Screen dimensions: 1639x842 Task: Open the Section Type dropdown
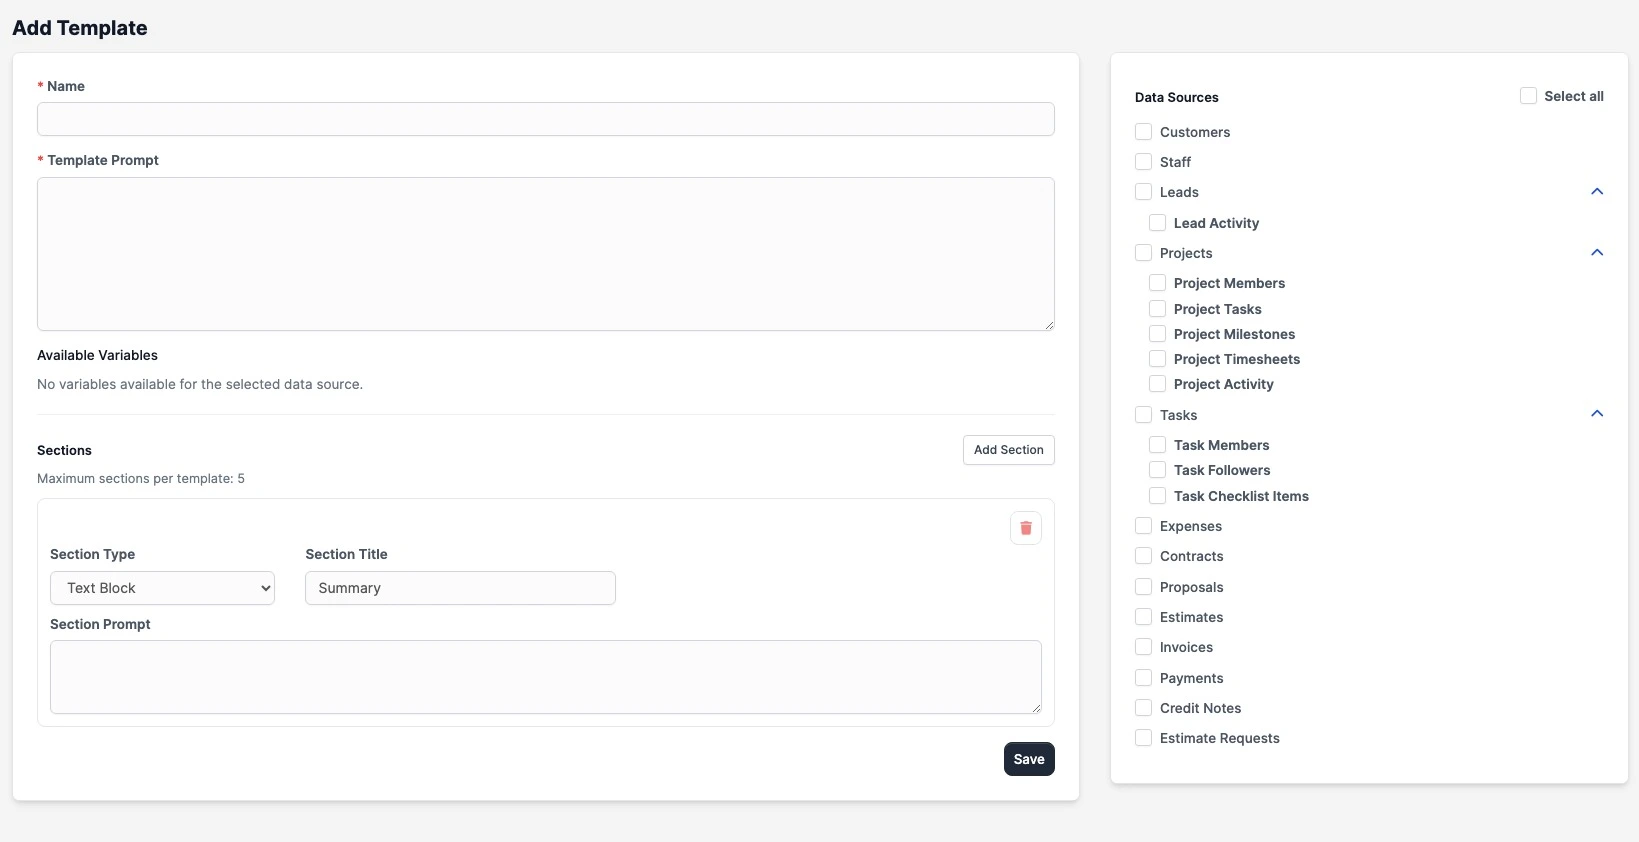[x=162, y=588]
